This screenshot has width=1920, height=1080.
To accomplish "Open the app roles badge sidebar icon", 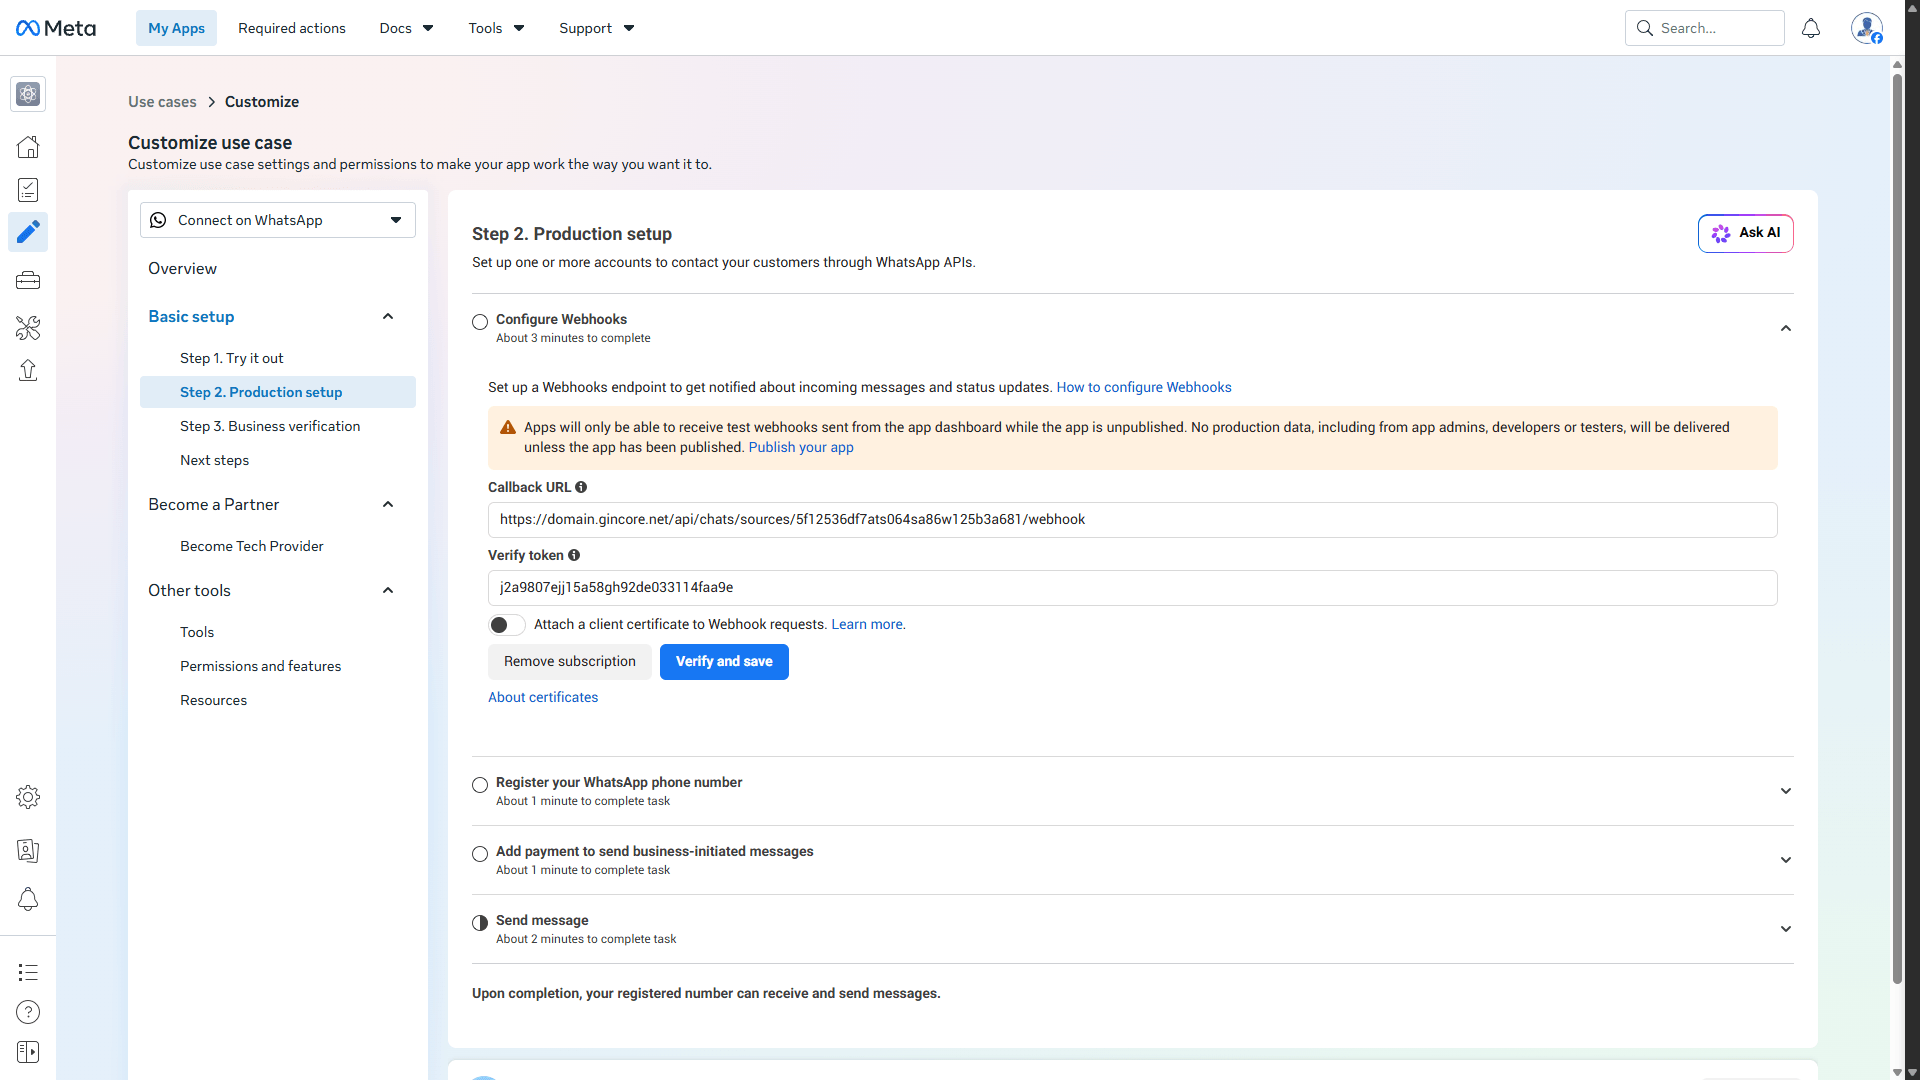I will [28, 851].
